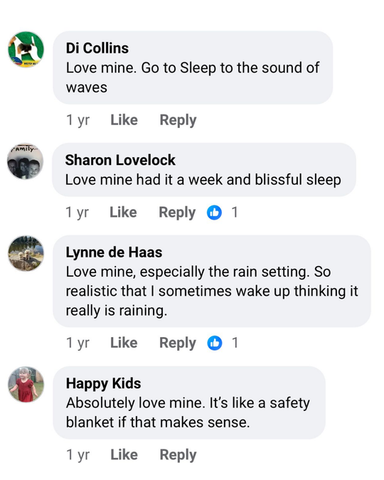Open Happy Kids' name link

(104, 384)
